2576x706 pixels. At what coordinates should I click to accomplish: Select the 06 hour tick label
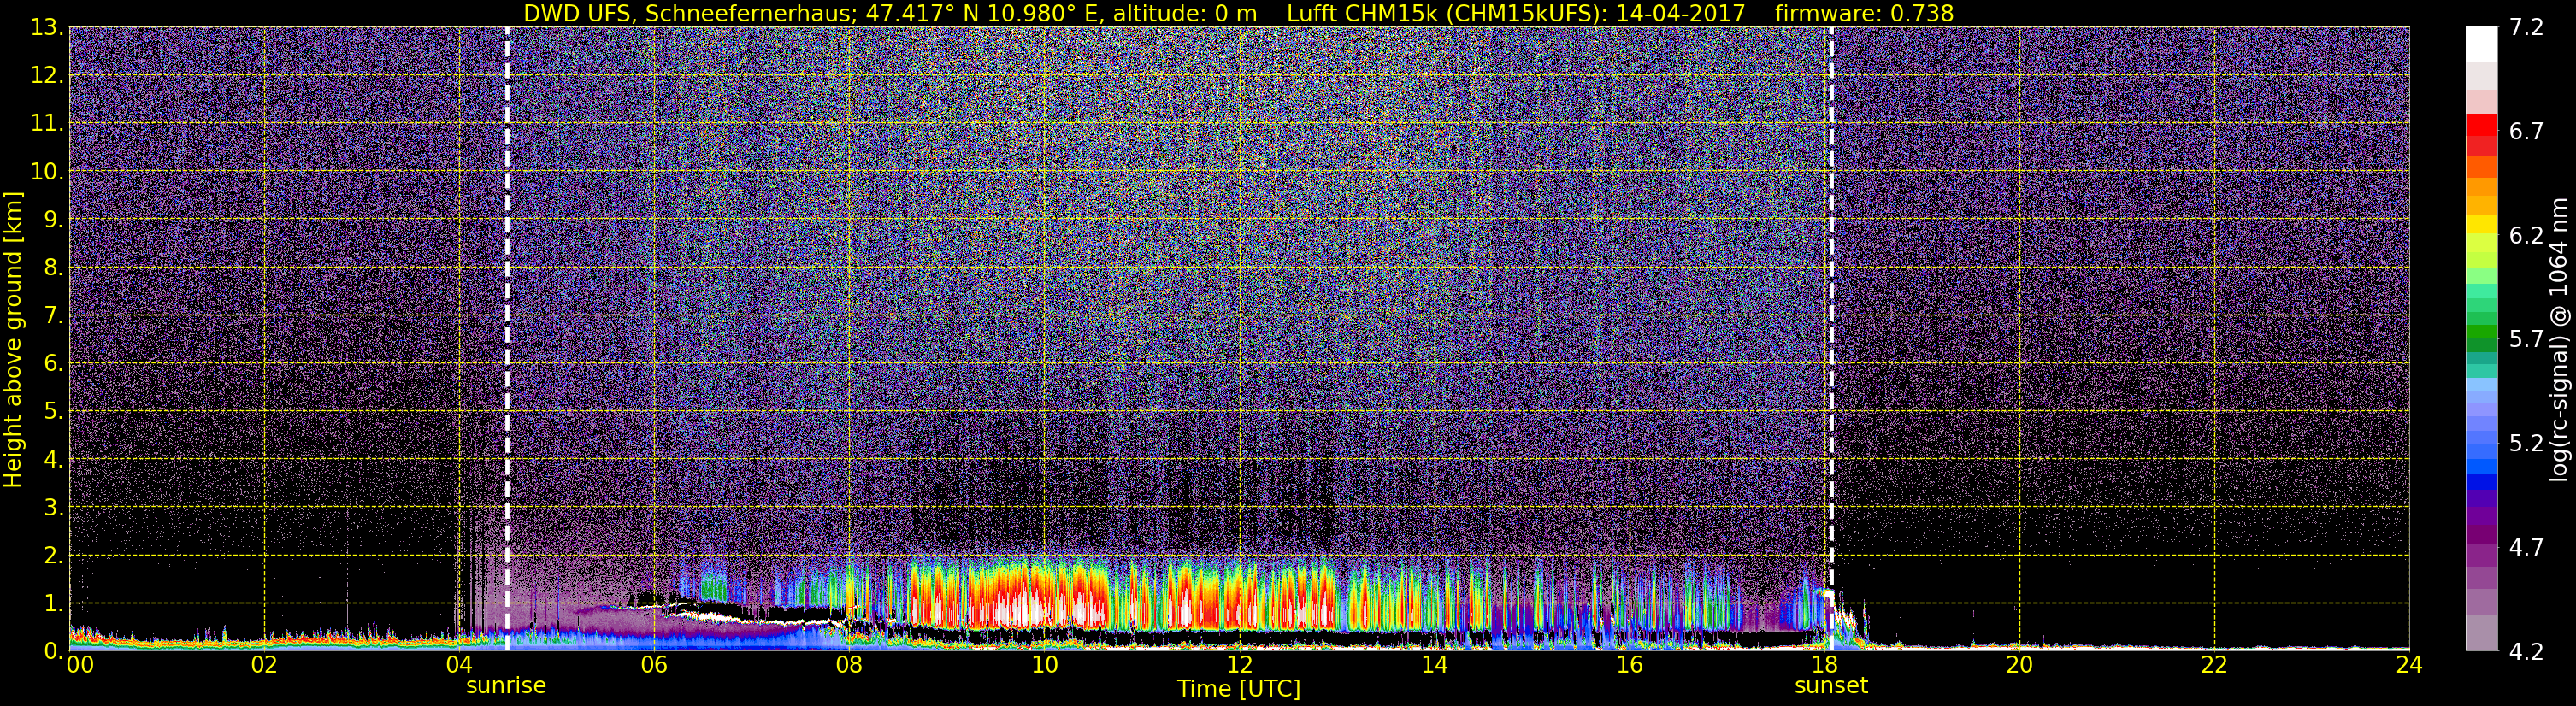click(653, 664)
